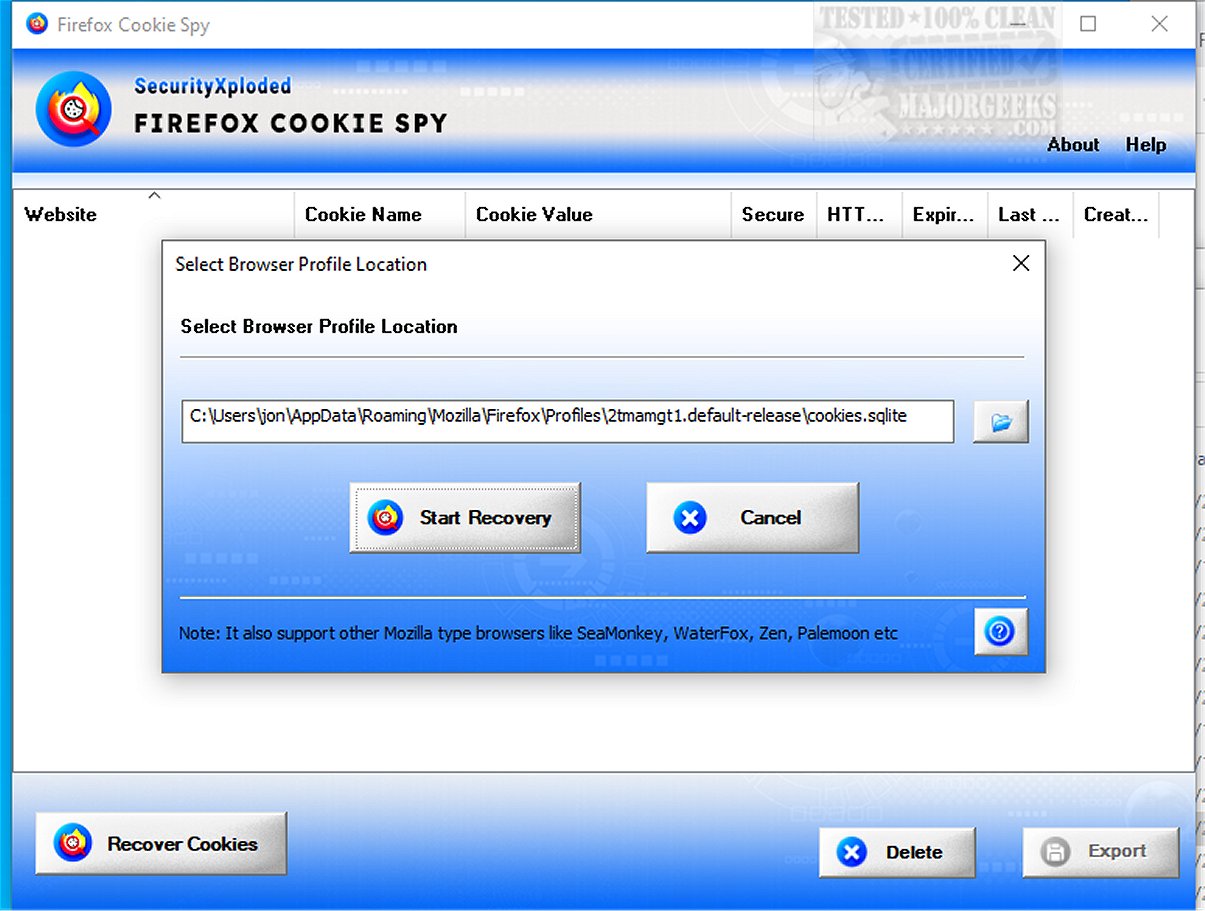Open the blue question mark help icon in dialog
The width and height of the screenshot is (1205, 911).
pyautogui.click(x=1000, y=632)
